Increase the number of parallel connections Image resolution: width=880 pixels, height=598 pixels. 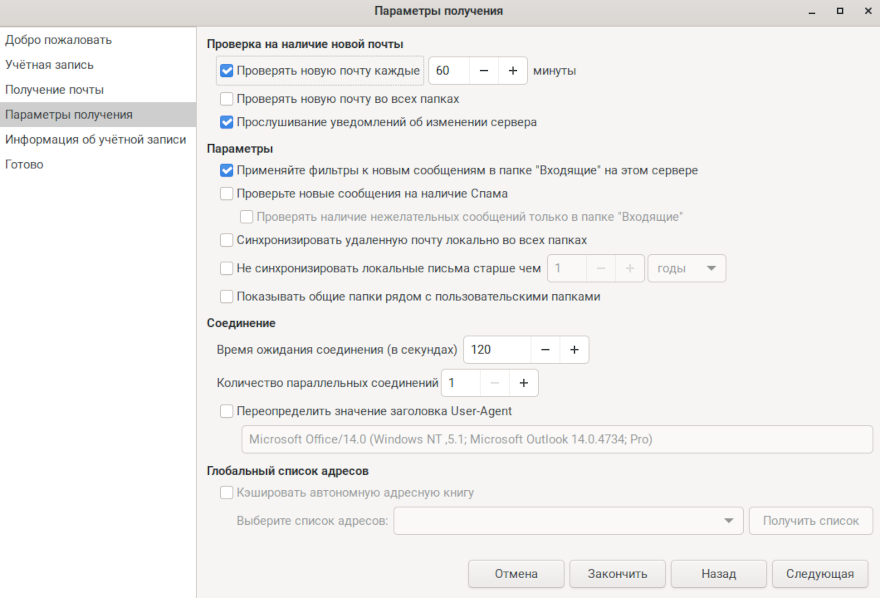click(x=524, y=383)
